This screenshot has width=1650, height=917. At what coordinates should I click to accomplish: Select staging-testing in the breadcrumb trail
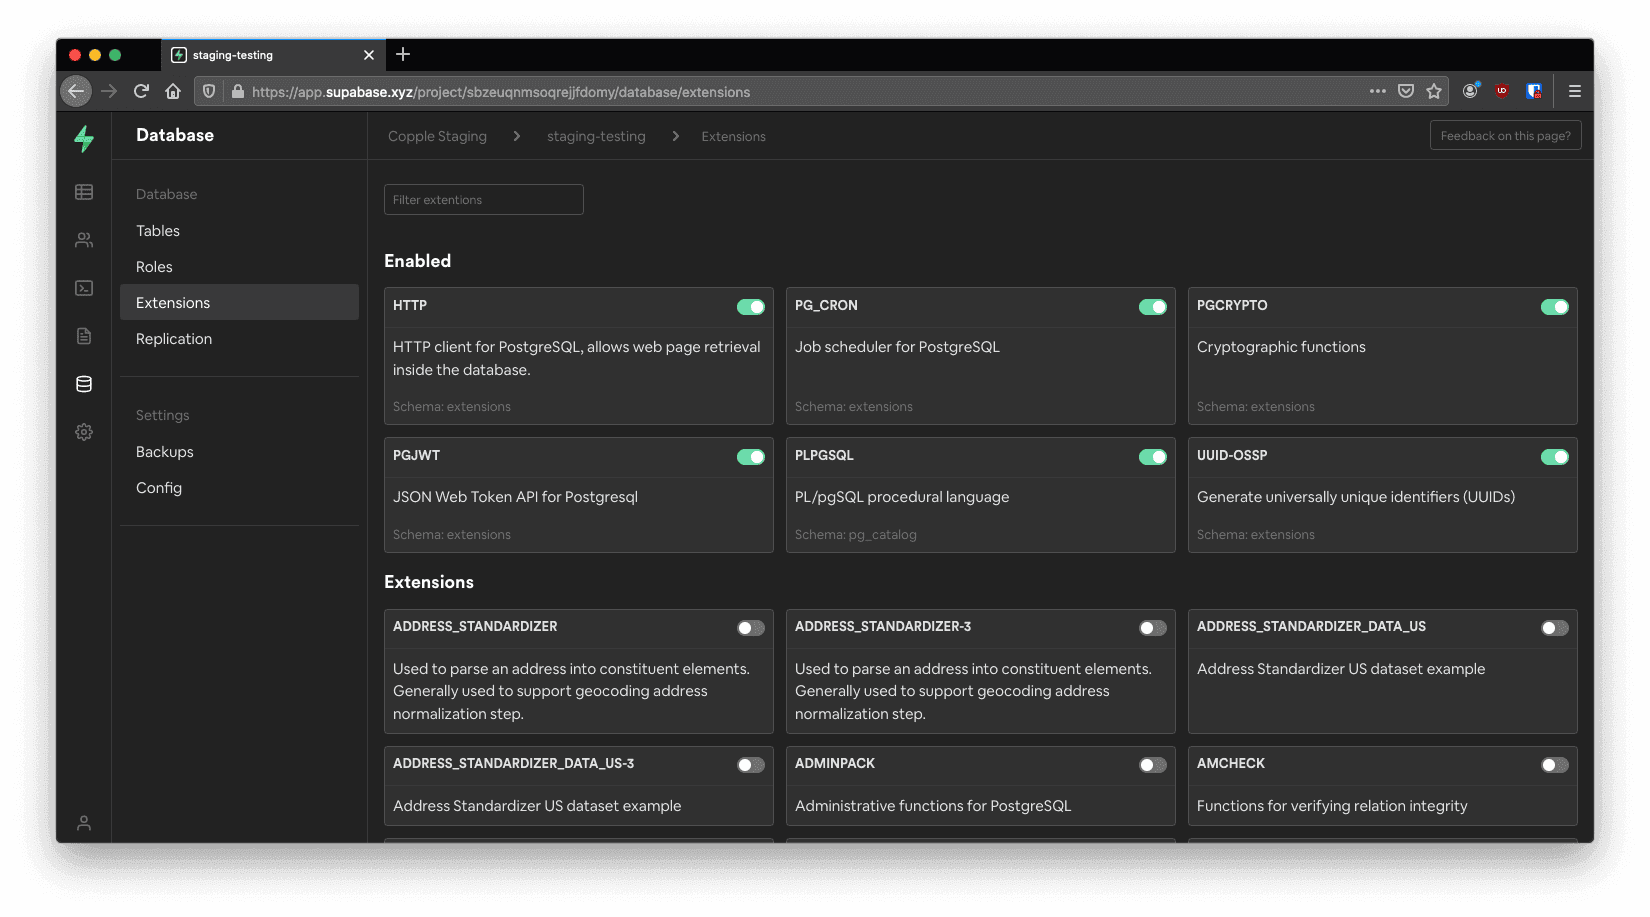tap(596, 136)
